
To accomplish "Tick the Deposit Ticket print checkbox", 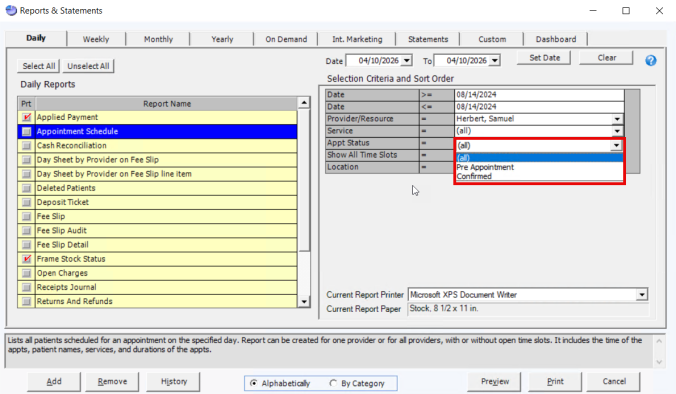I will [x=27, y=202].
